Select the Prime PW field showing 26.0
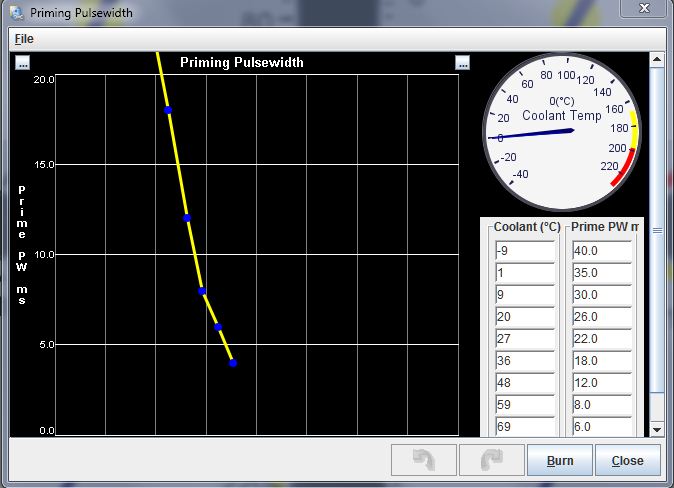This screenshot has height=488, width=674. pyautogui.click(x=601, y=316)
